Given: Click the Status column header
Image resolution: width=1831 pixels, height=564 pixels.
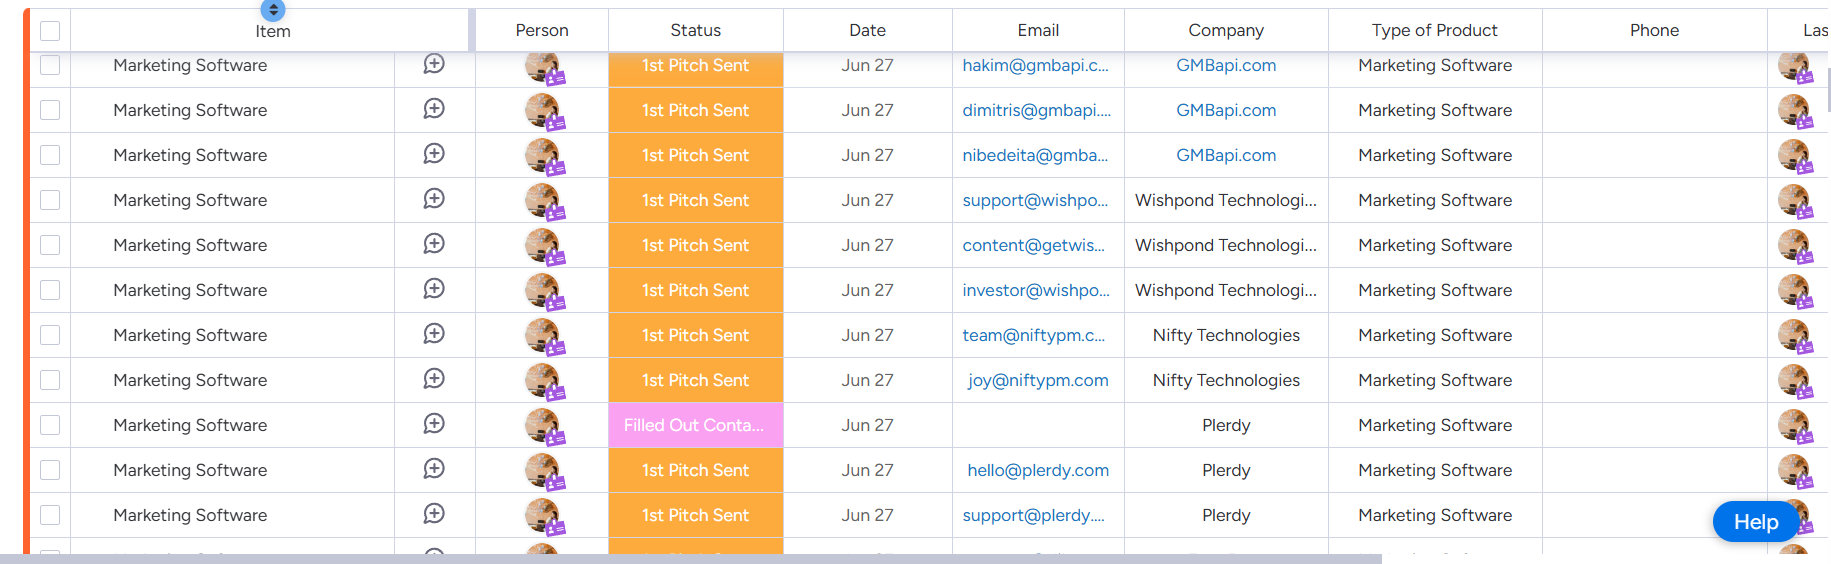Looking at the screenshot, I should (695, 31).
